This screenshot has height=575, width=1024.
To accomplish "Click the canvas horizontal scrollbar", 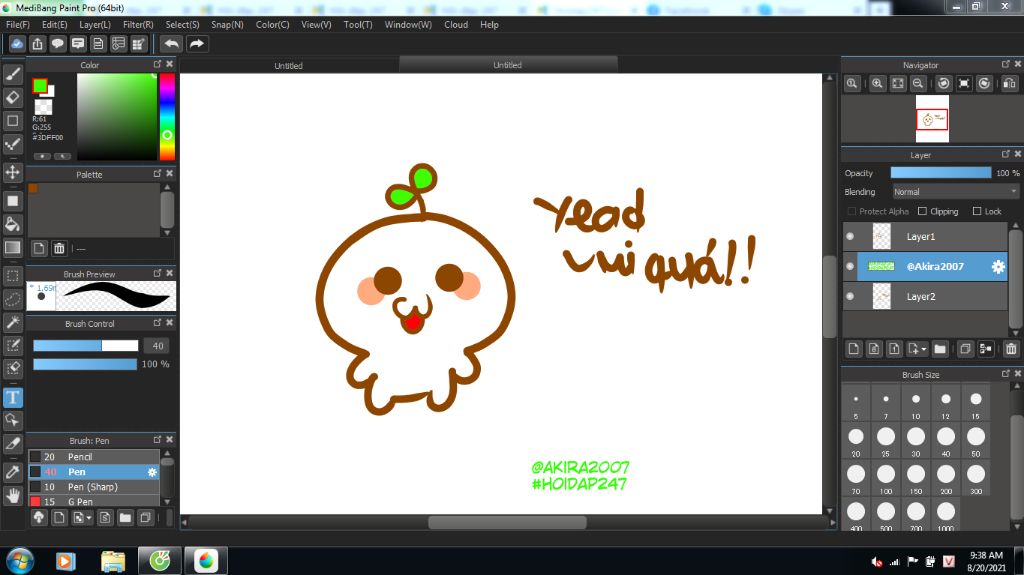I will coord(507,522).
